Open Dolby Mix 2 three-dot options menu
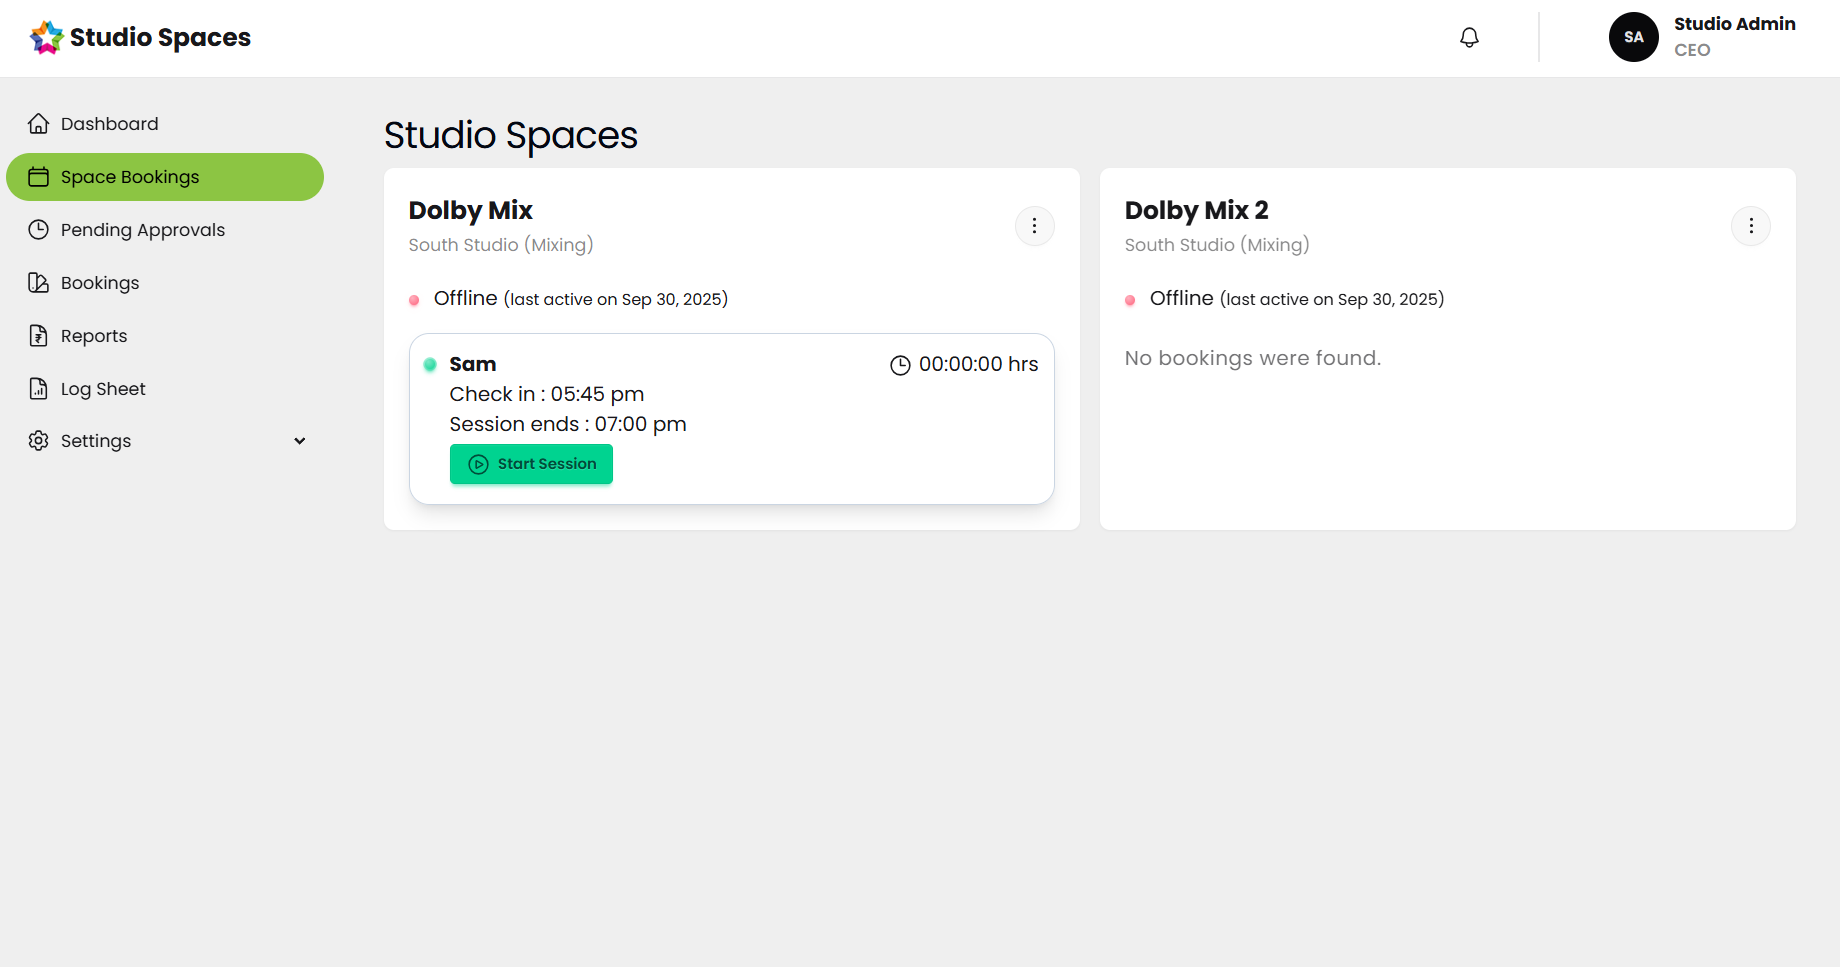The image size is (1840, 967). 1750,226
